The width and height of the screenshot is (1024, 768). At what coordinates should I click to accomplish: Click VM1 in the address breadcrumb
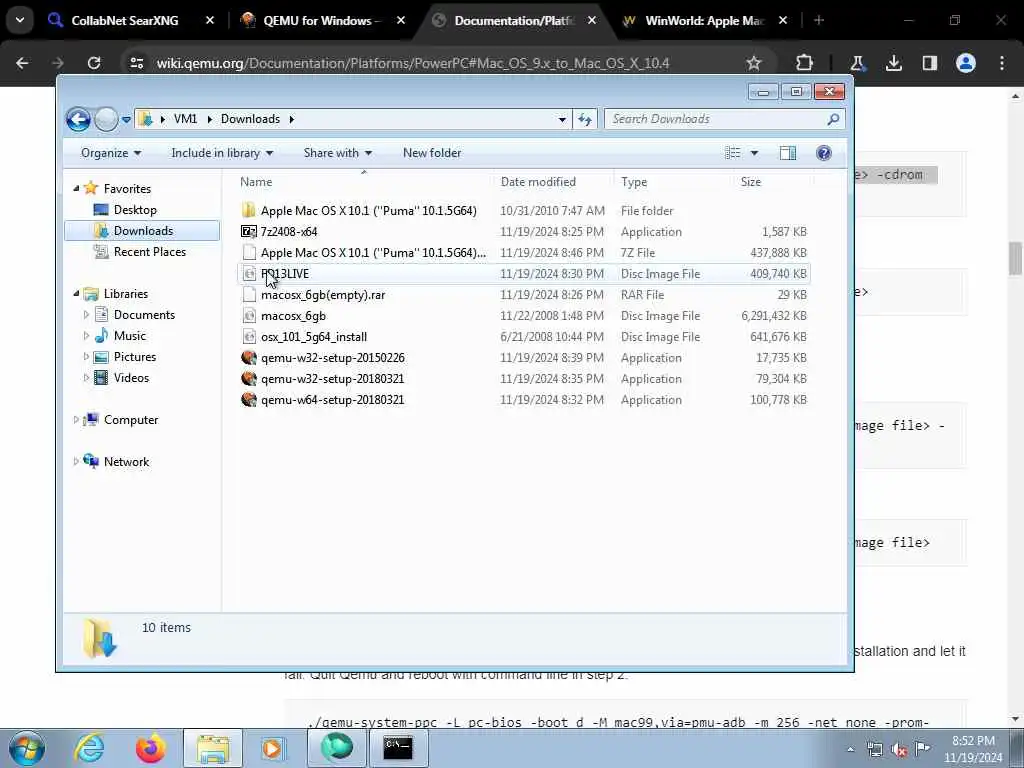(185, 119)
